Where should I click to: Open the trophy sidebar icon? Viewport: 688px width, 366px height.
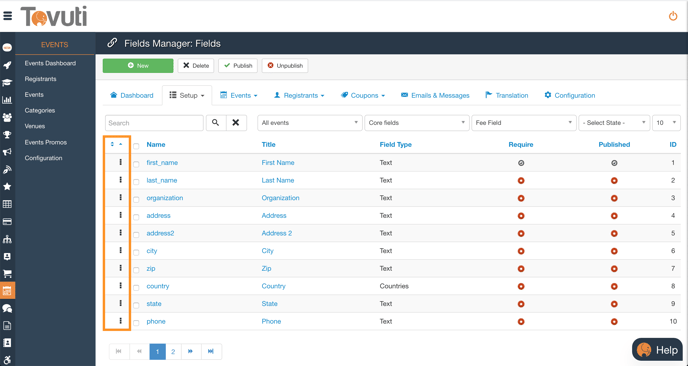click(x=7, y=135)
